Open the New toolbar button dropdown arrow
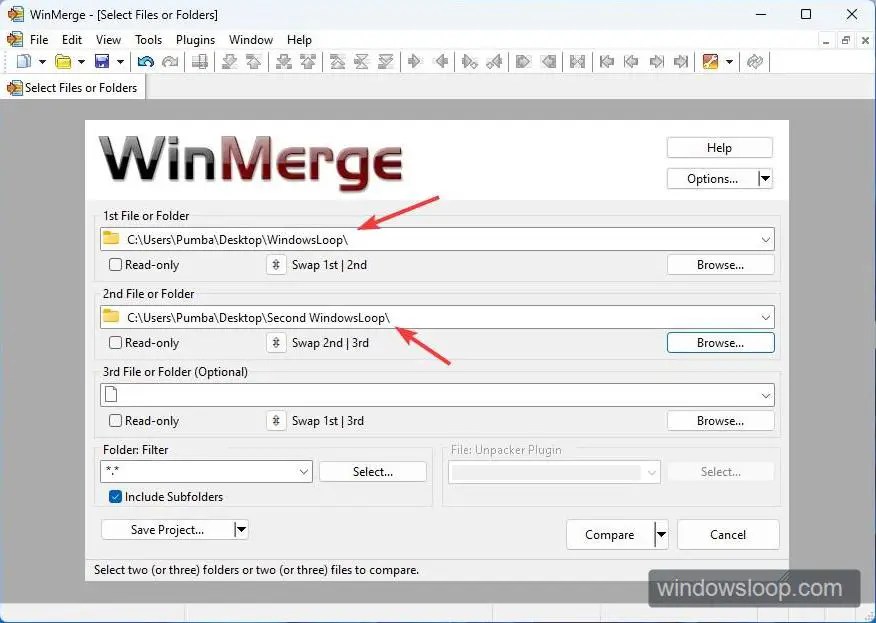 (42, 61)
